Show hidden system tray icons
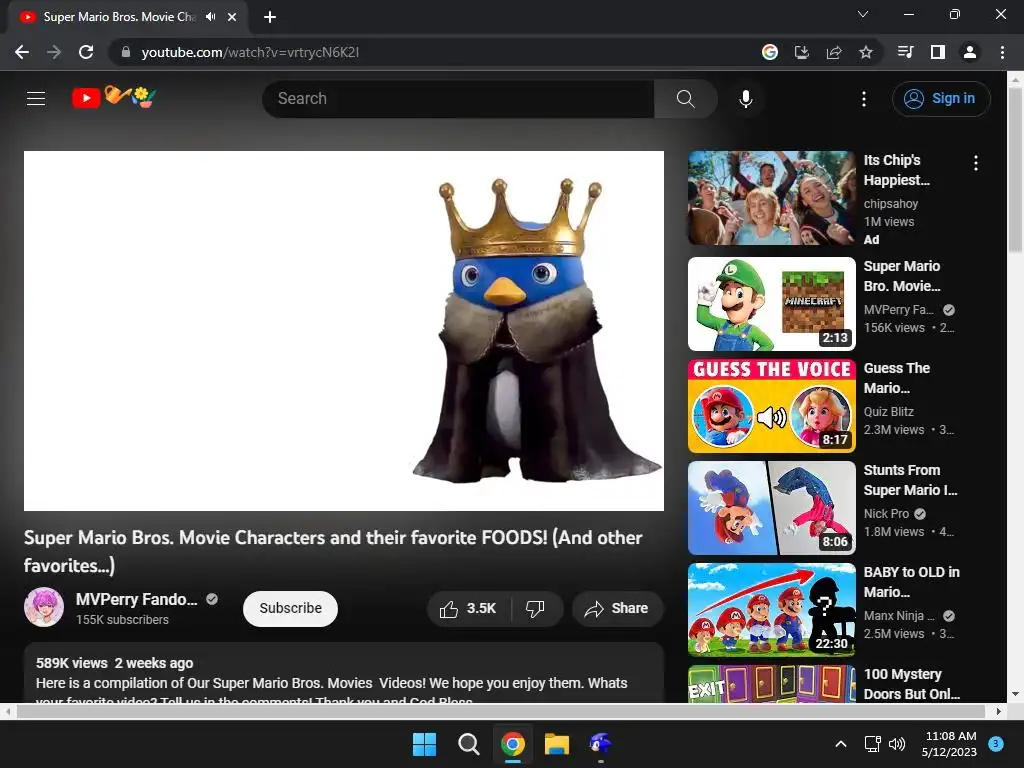The height and width of the screenshot is (768, 1024). coord(841,744)
